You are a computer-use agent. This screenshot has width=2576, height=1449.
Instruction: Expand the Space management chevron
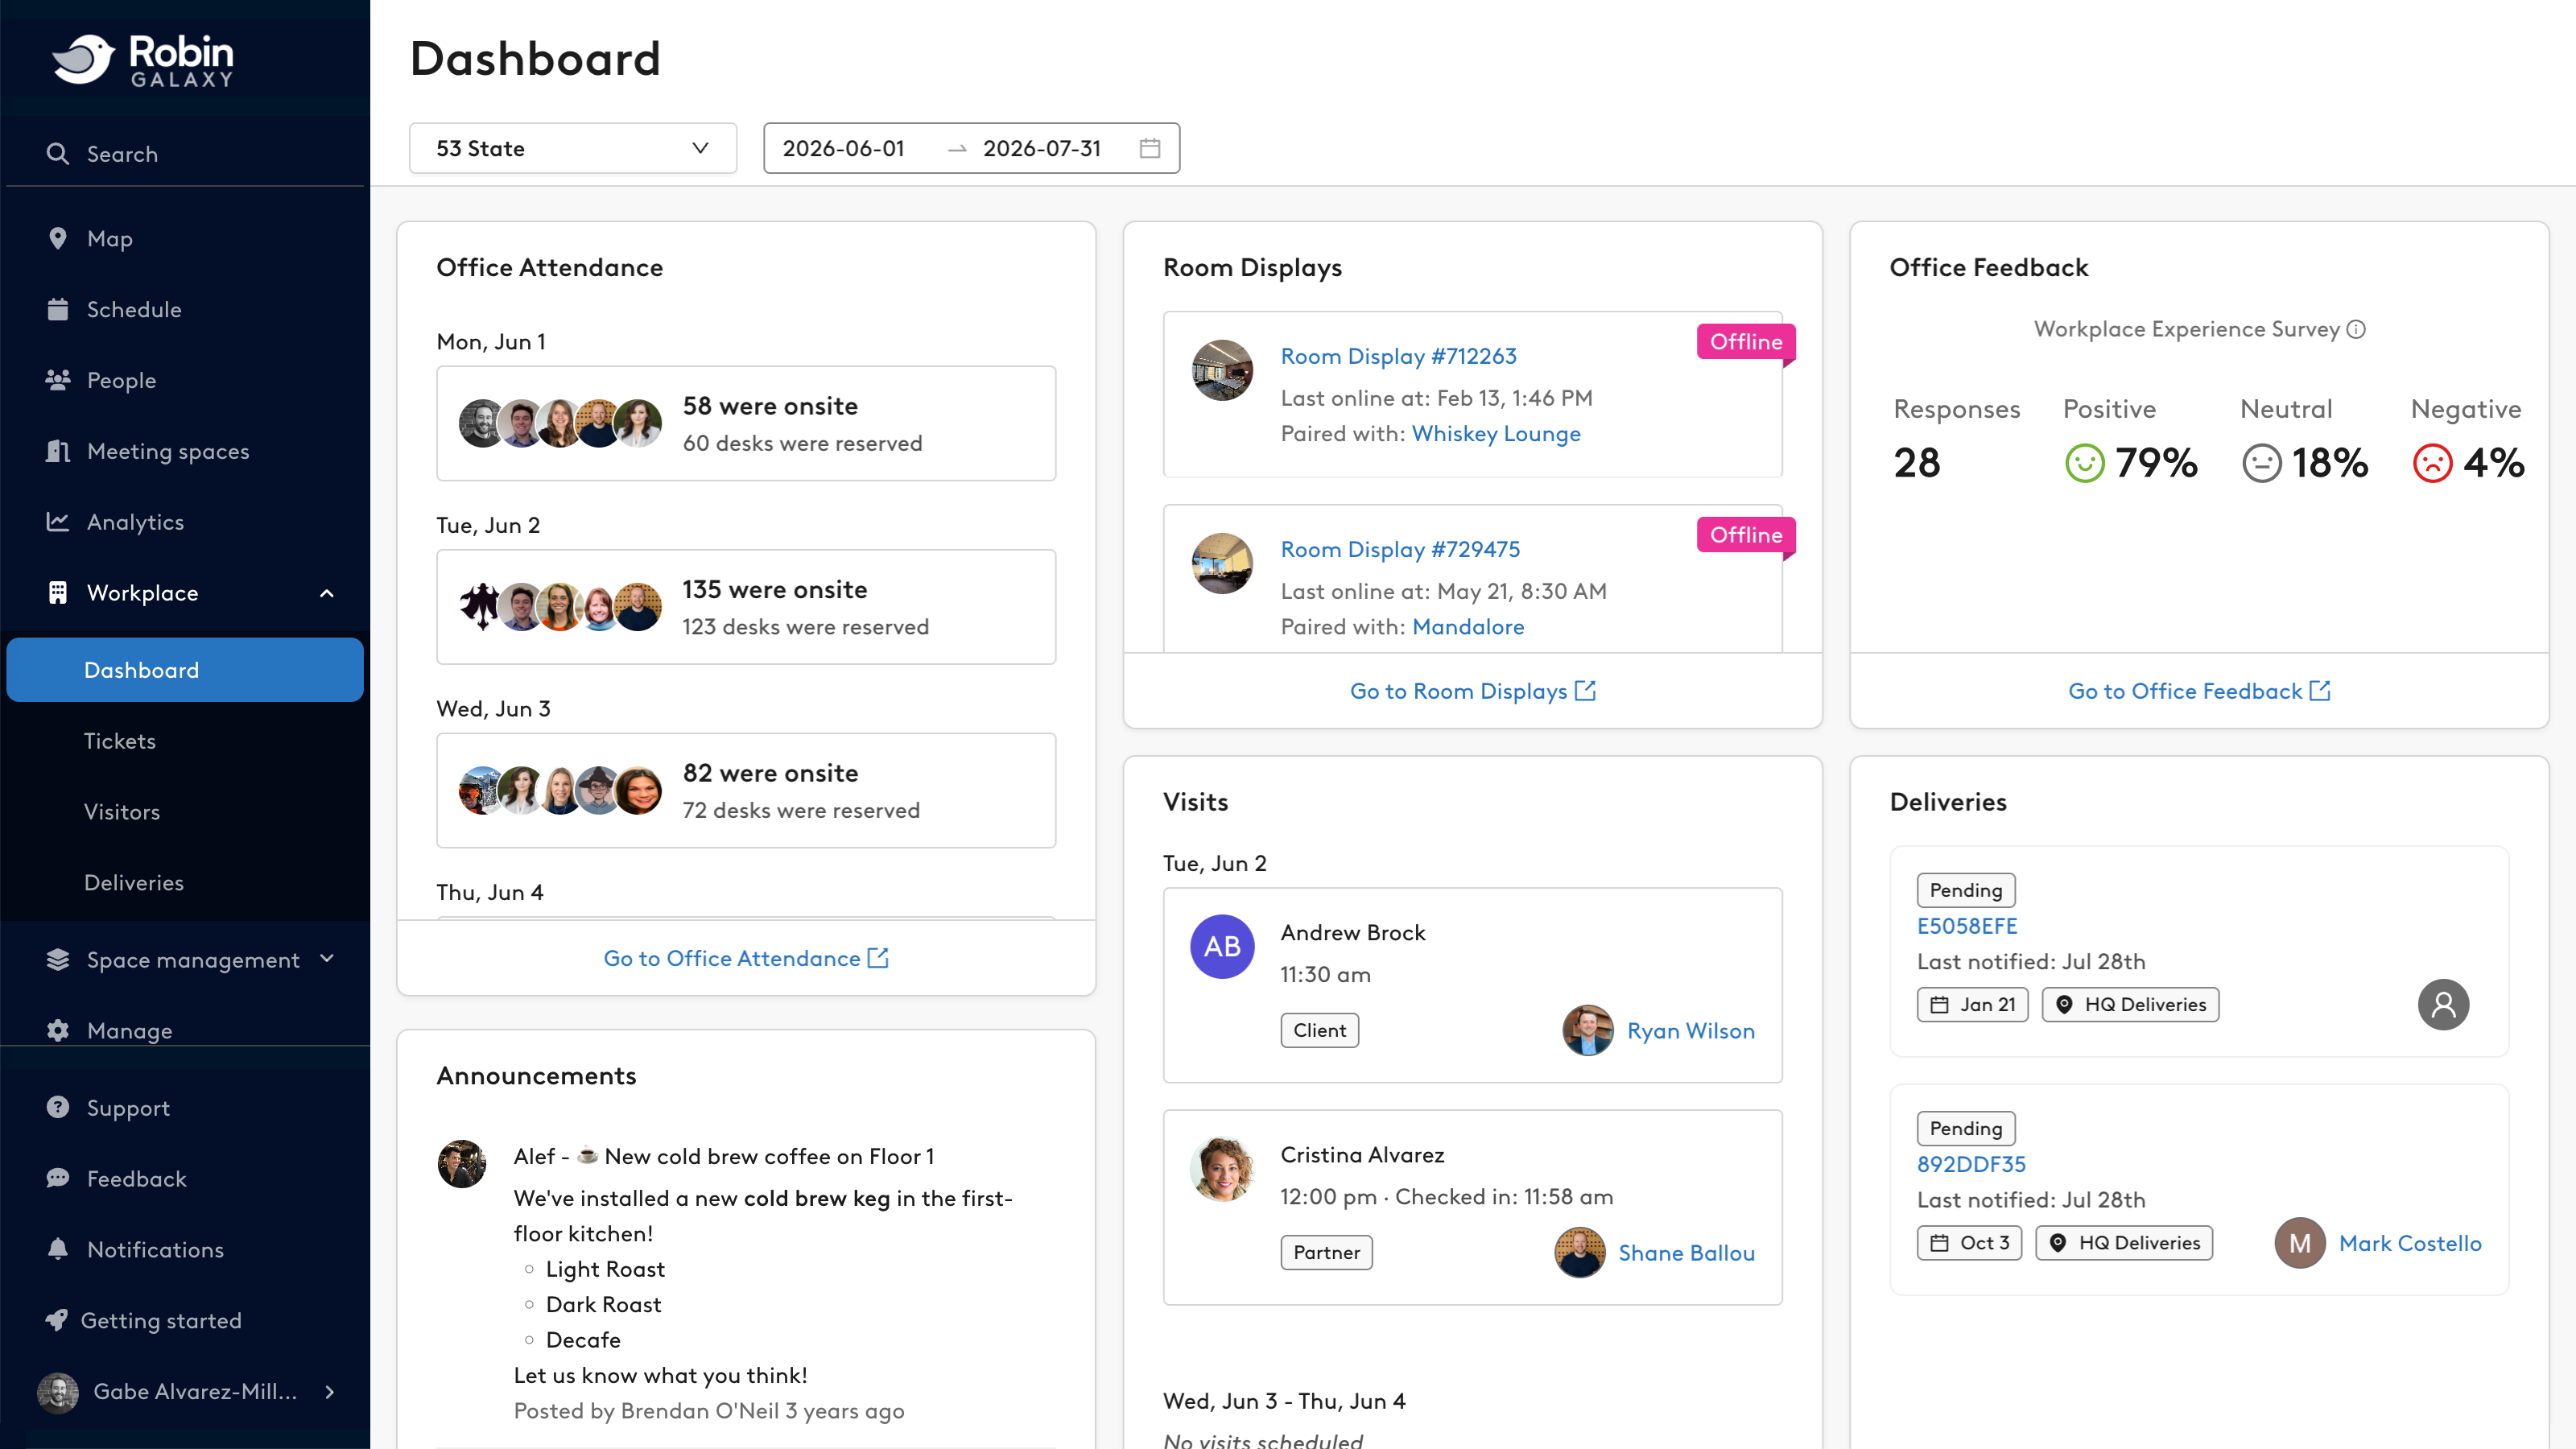pos(327,959)
